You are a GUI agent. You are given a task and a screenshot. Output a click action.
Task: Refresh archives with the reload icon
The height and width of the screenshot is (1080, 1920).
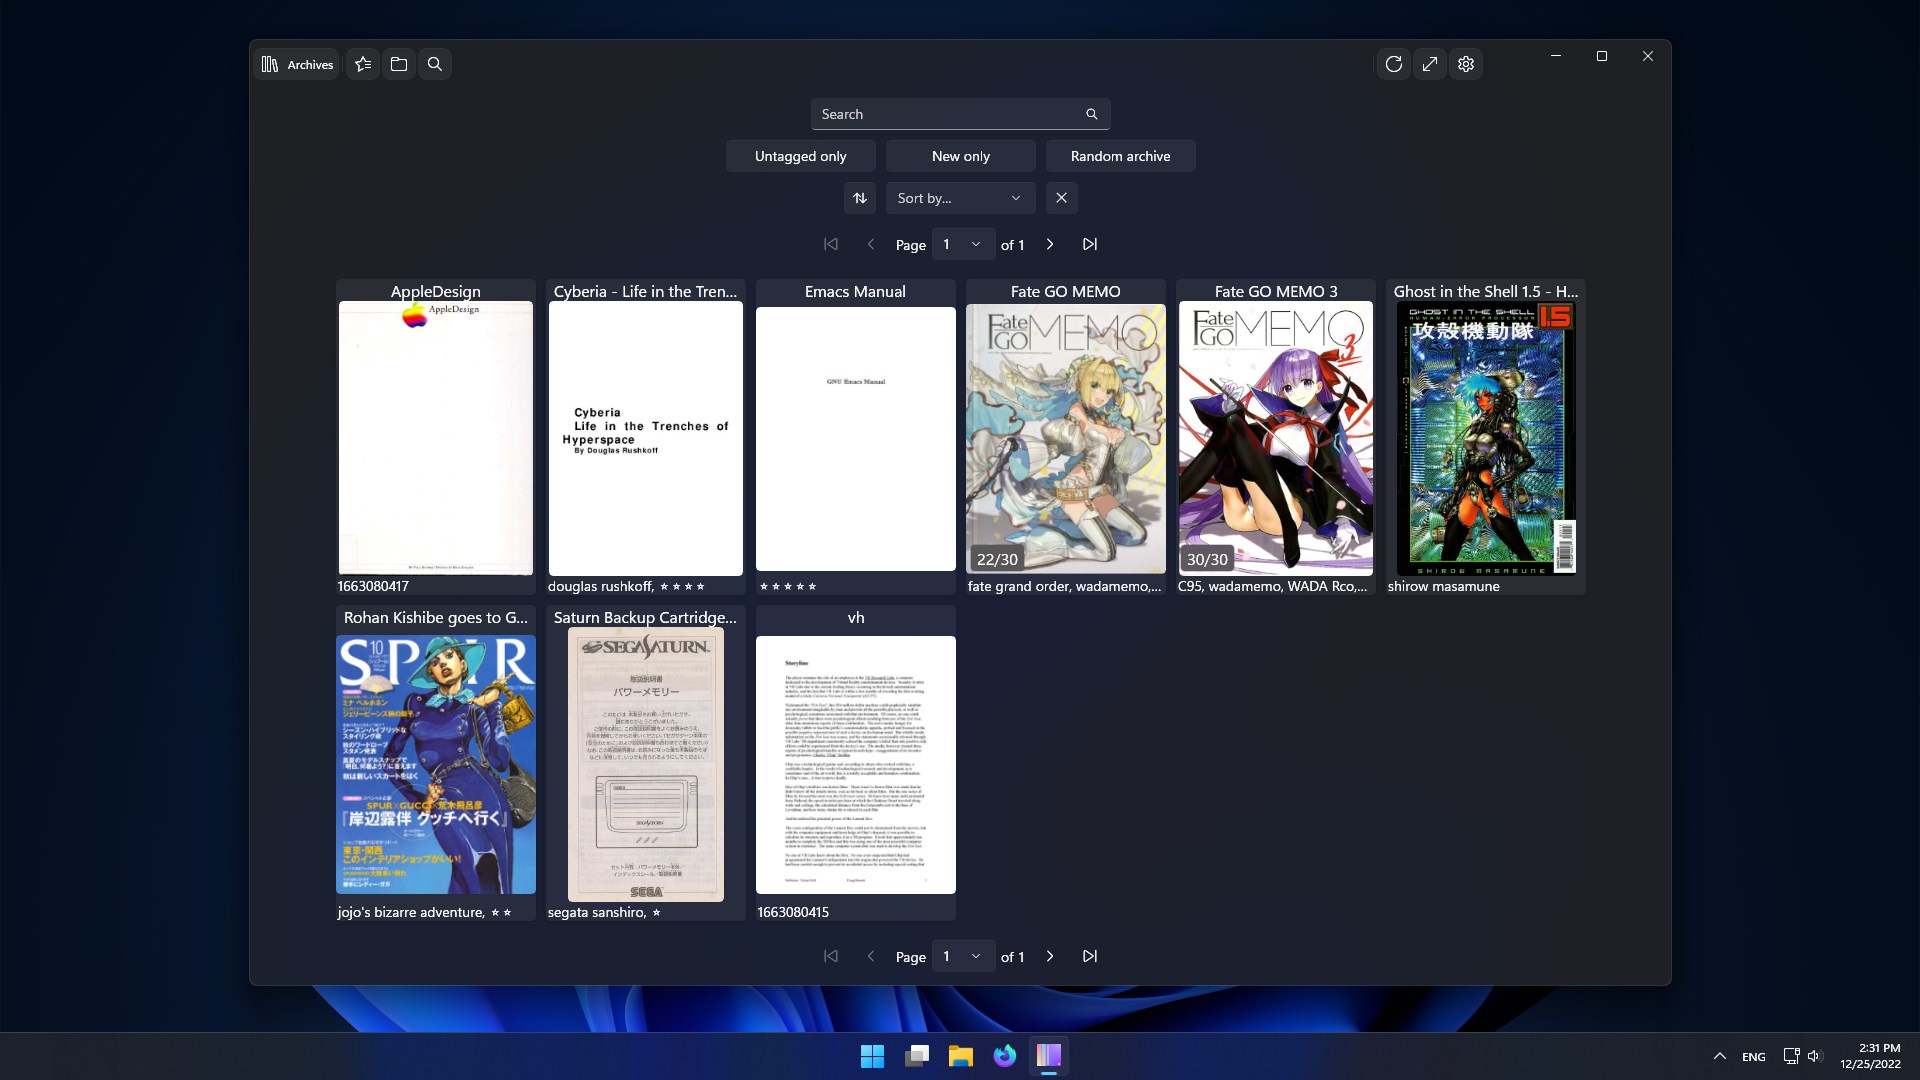1394,64
